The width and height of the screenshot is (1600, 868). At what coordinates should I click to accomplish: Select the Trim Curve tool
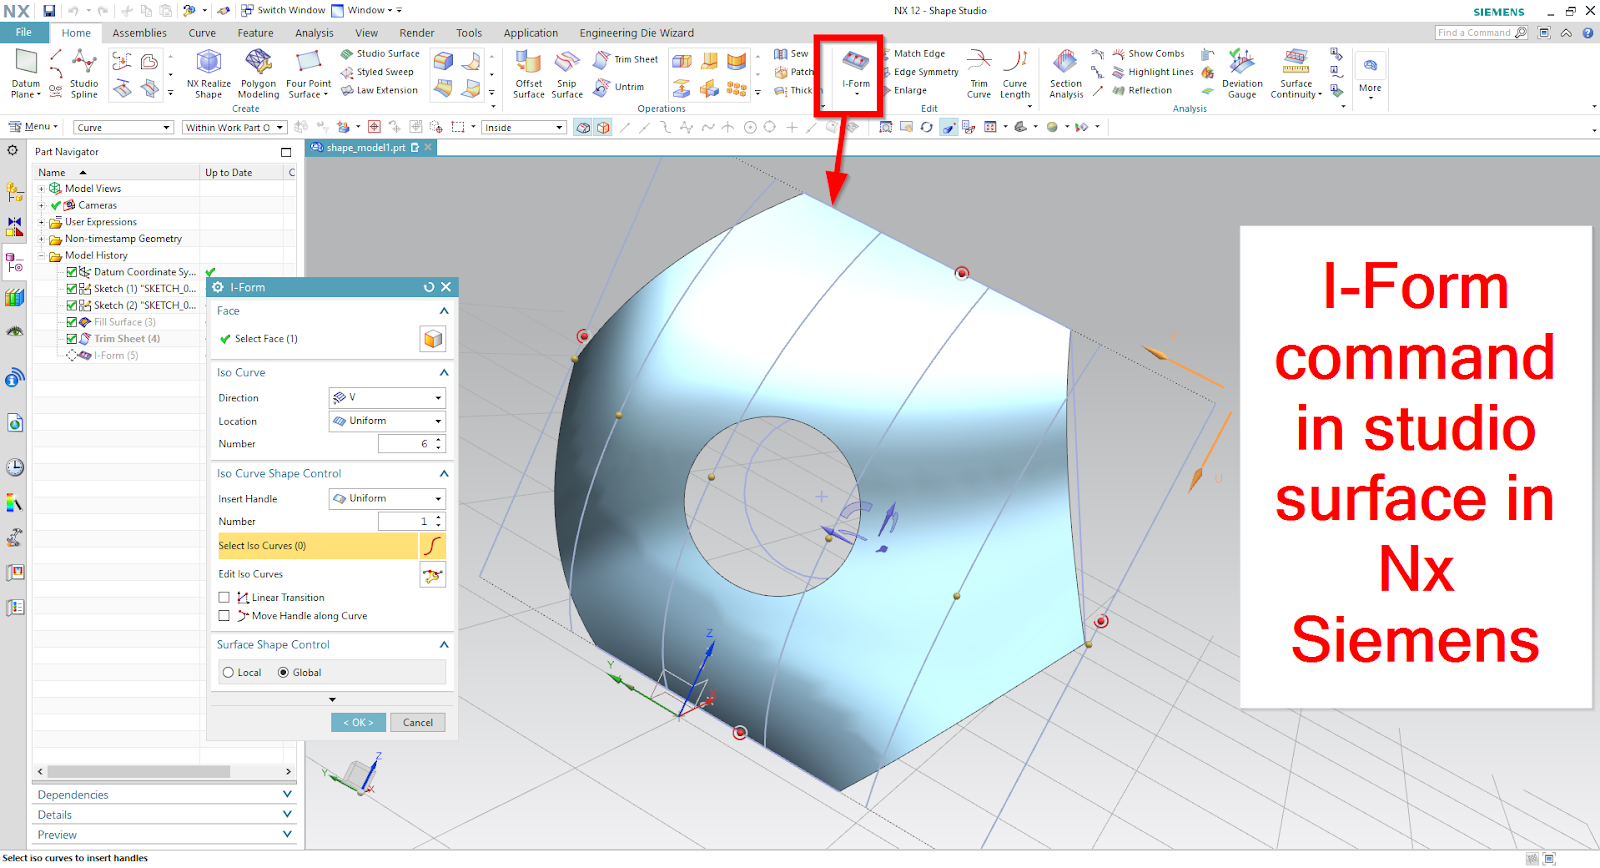[979, 74]
